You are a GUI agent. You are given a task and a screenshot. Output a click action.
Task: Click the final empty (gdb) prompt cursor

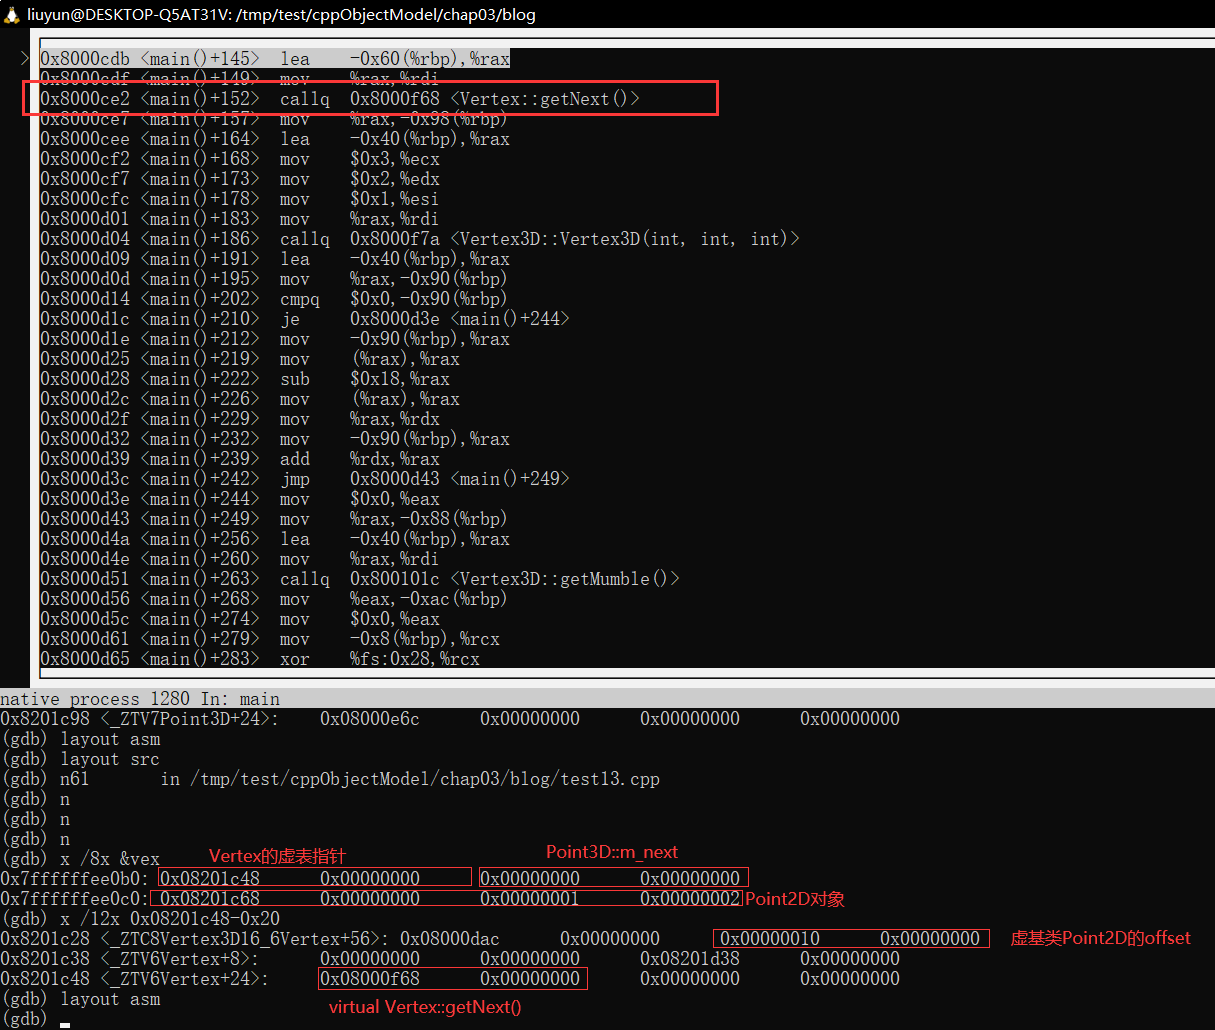(x=64, y=1020)
